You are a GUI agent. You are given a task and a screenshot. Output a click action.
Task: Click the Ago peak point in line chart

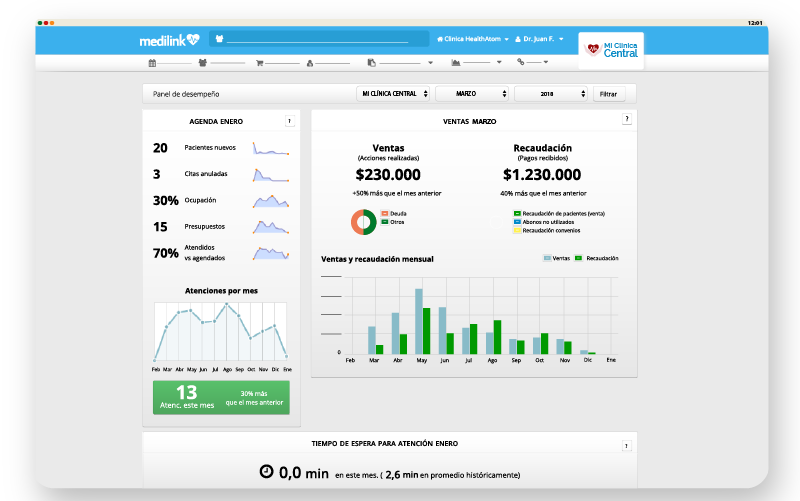227,304
